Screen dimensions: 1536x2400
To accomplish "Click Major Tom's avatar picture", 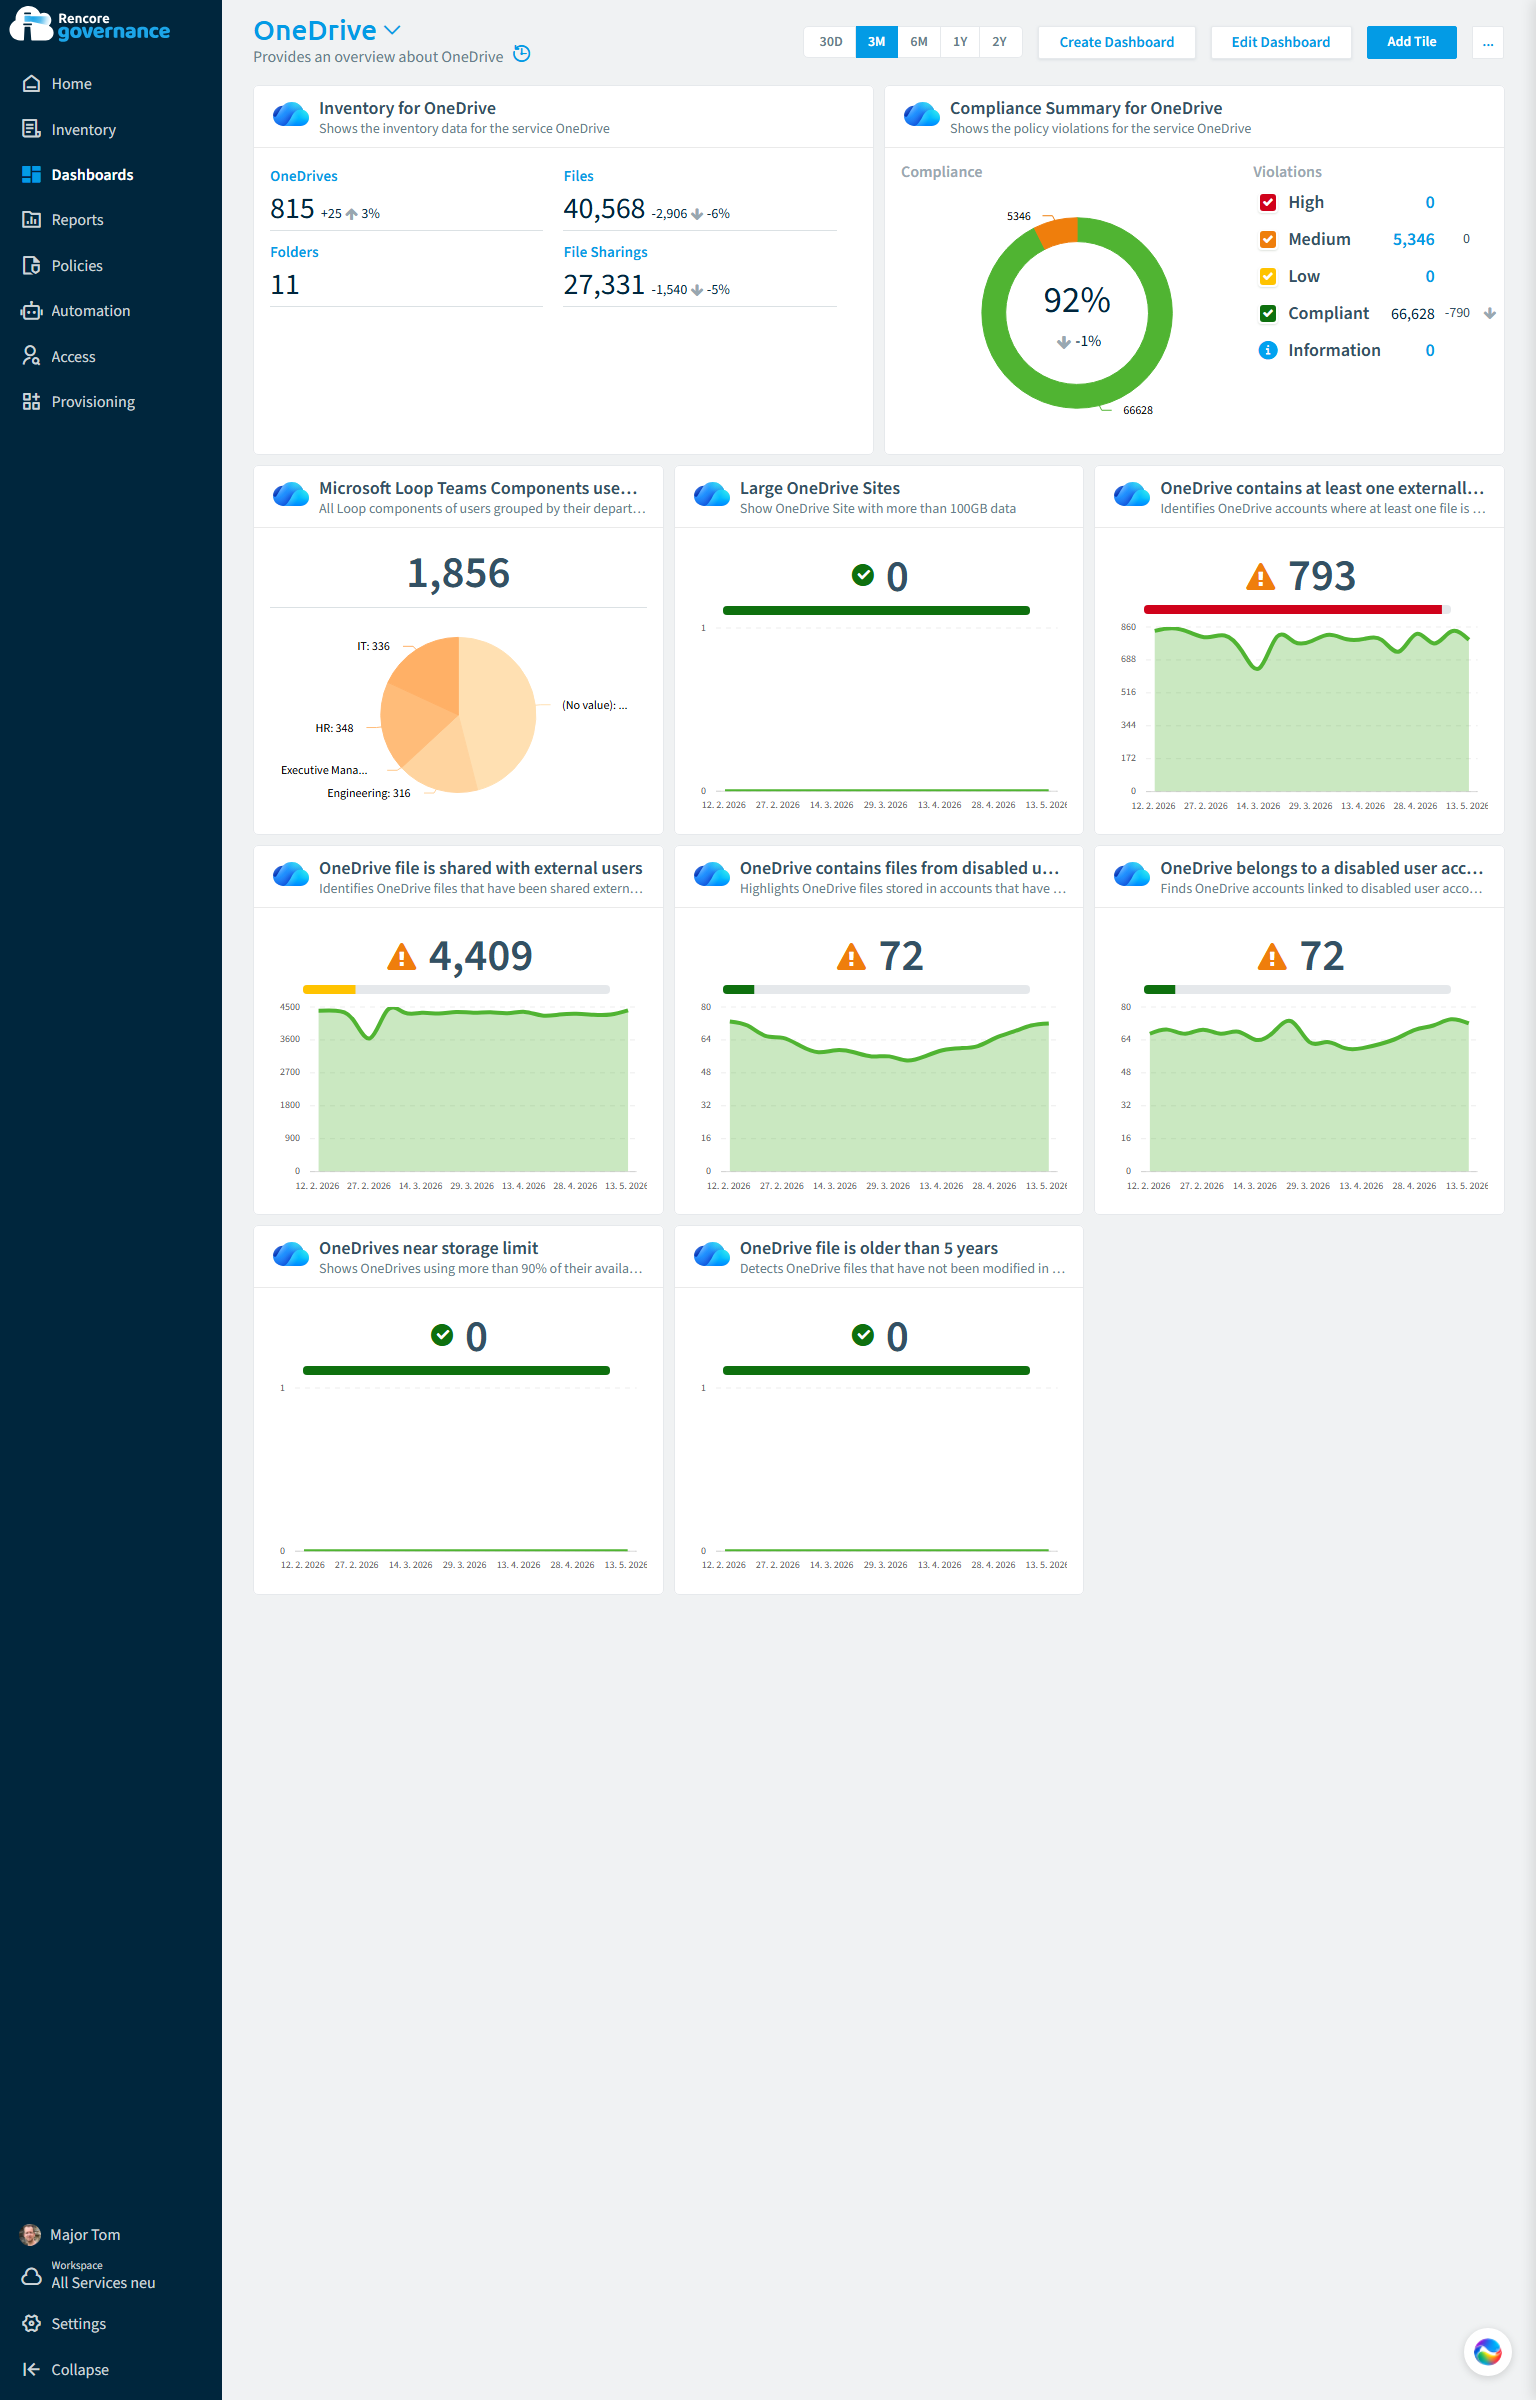I will 31,2234.
